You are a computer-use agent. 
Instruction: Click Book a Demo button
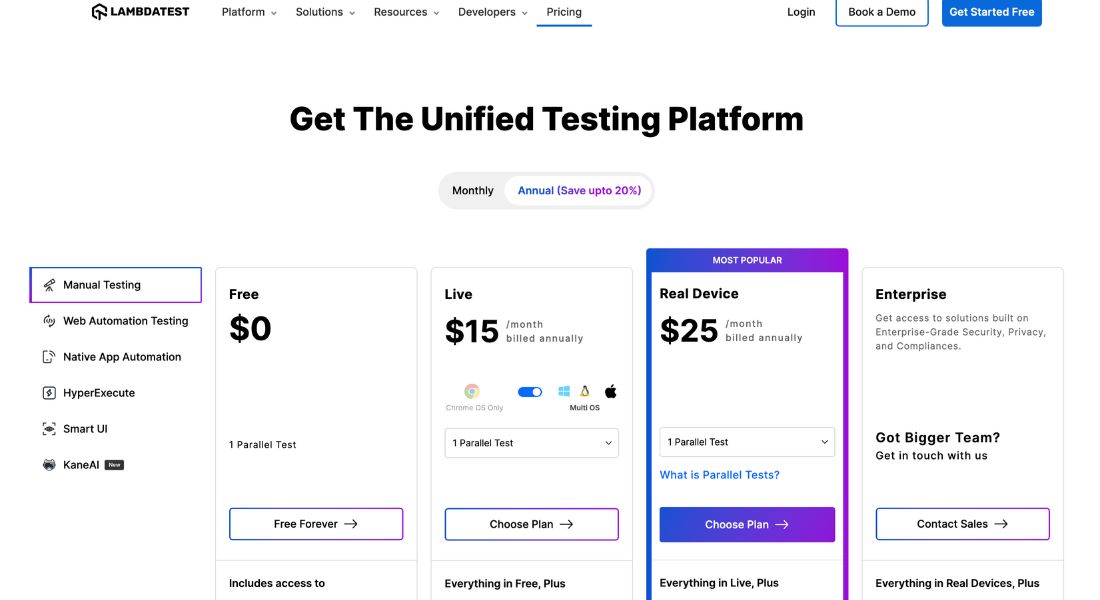[881, 12]
